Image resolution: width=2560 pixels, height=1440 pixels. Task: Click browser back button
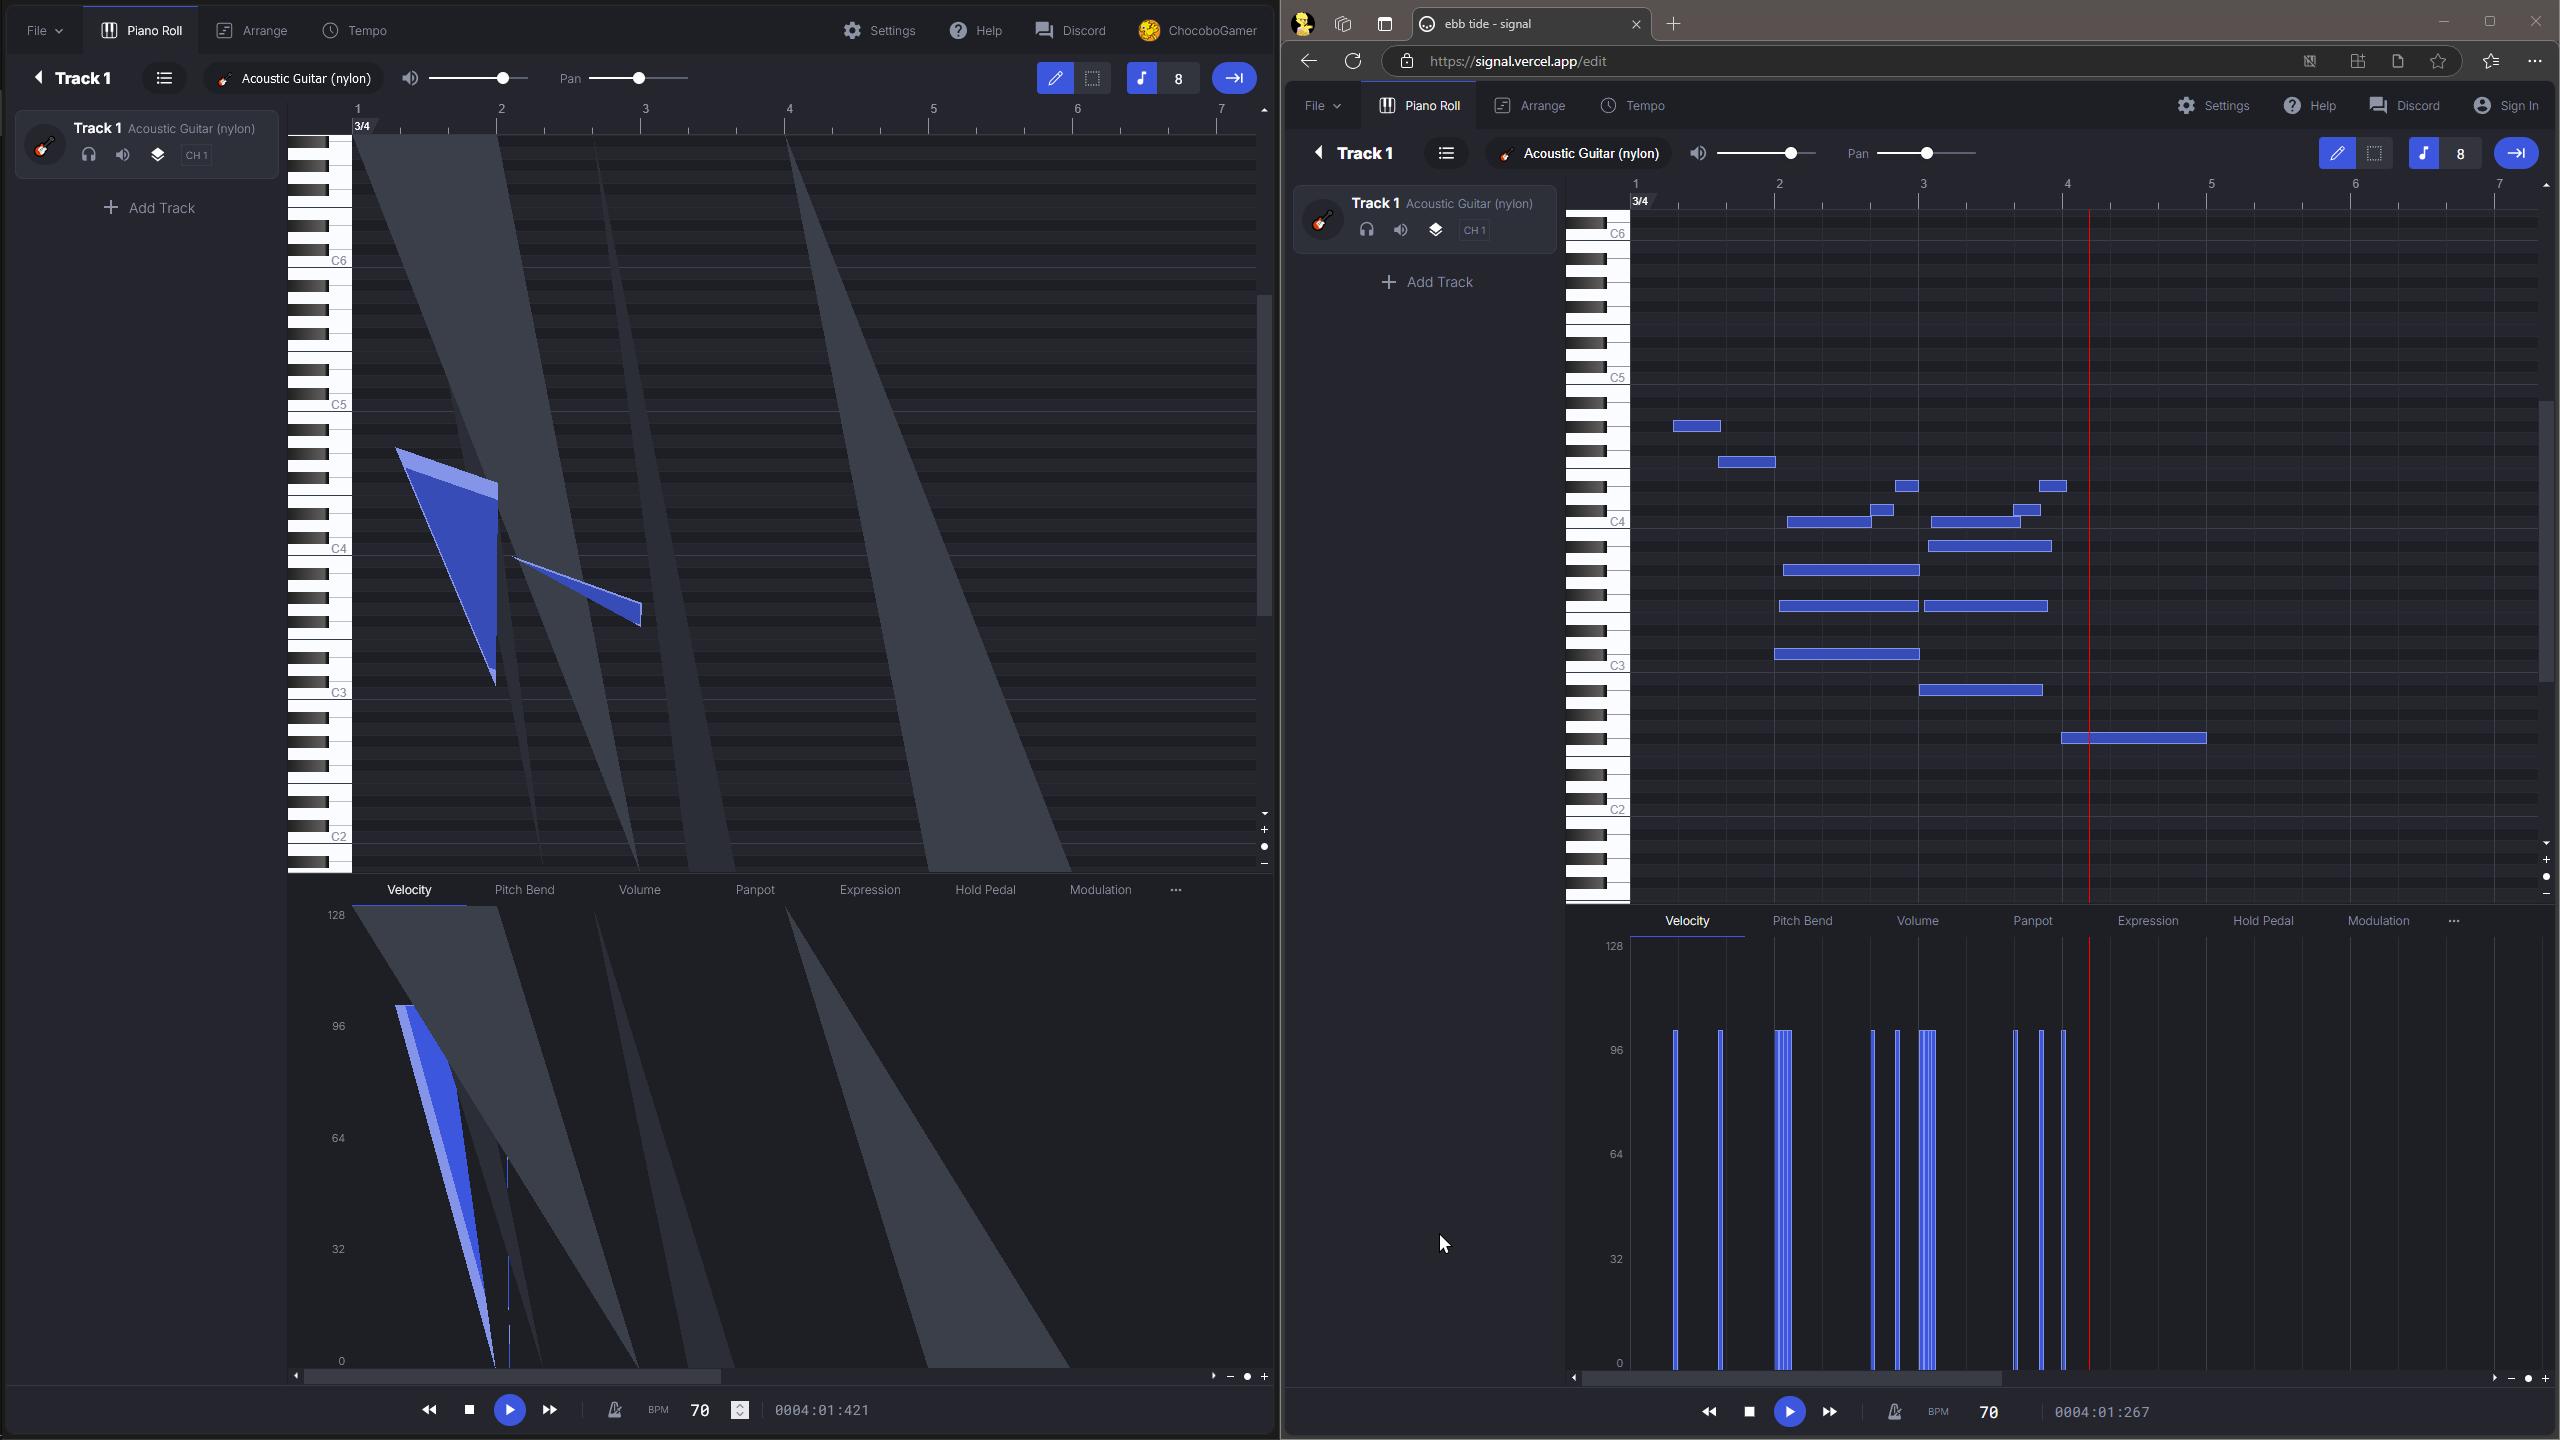(1309, 61)
